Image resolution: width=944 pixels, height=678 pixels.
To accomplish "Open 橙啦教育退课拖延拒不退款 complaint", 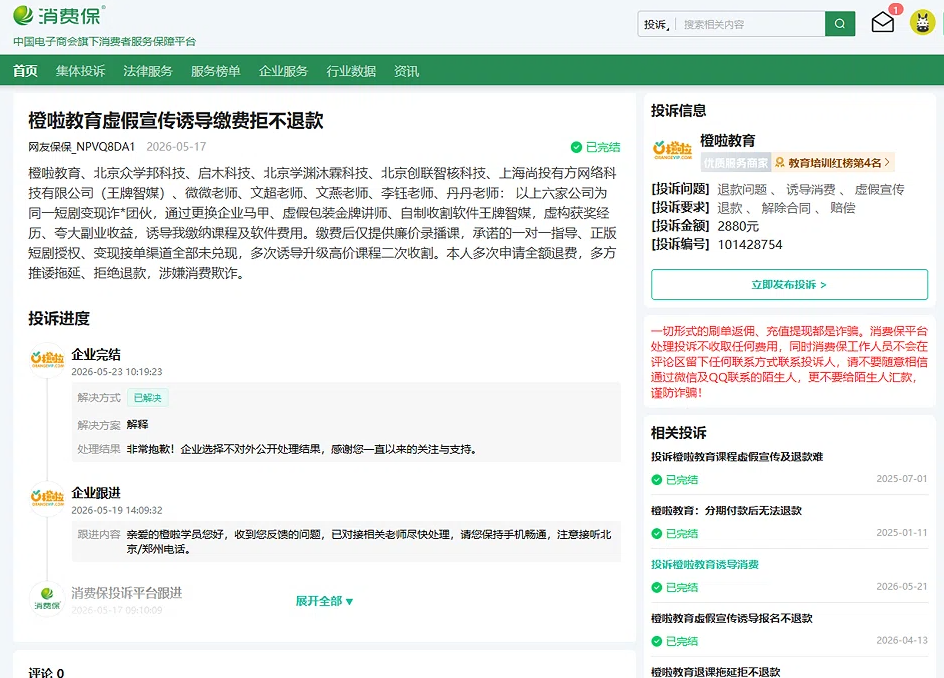I will 715,671.
